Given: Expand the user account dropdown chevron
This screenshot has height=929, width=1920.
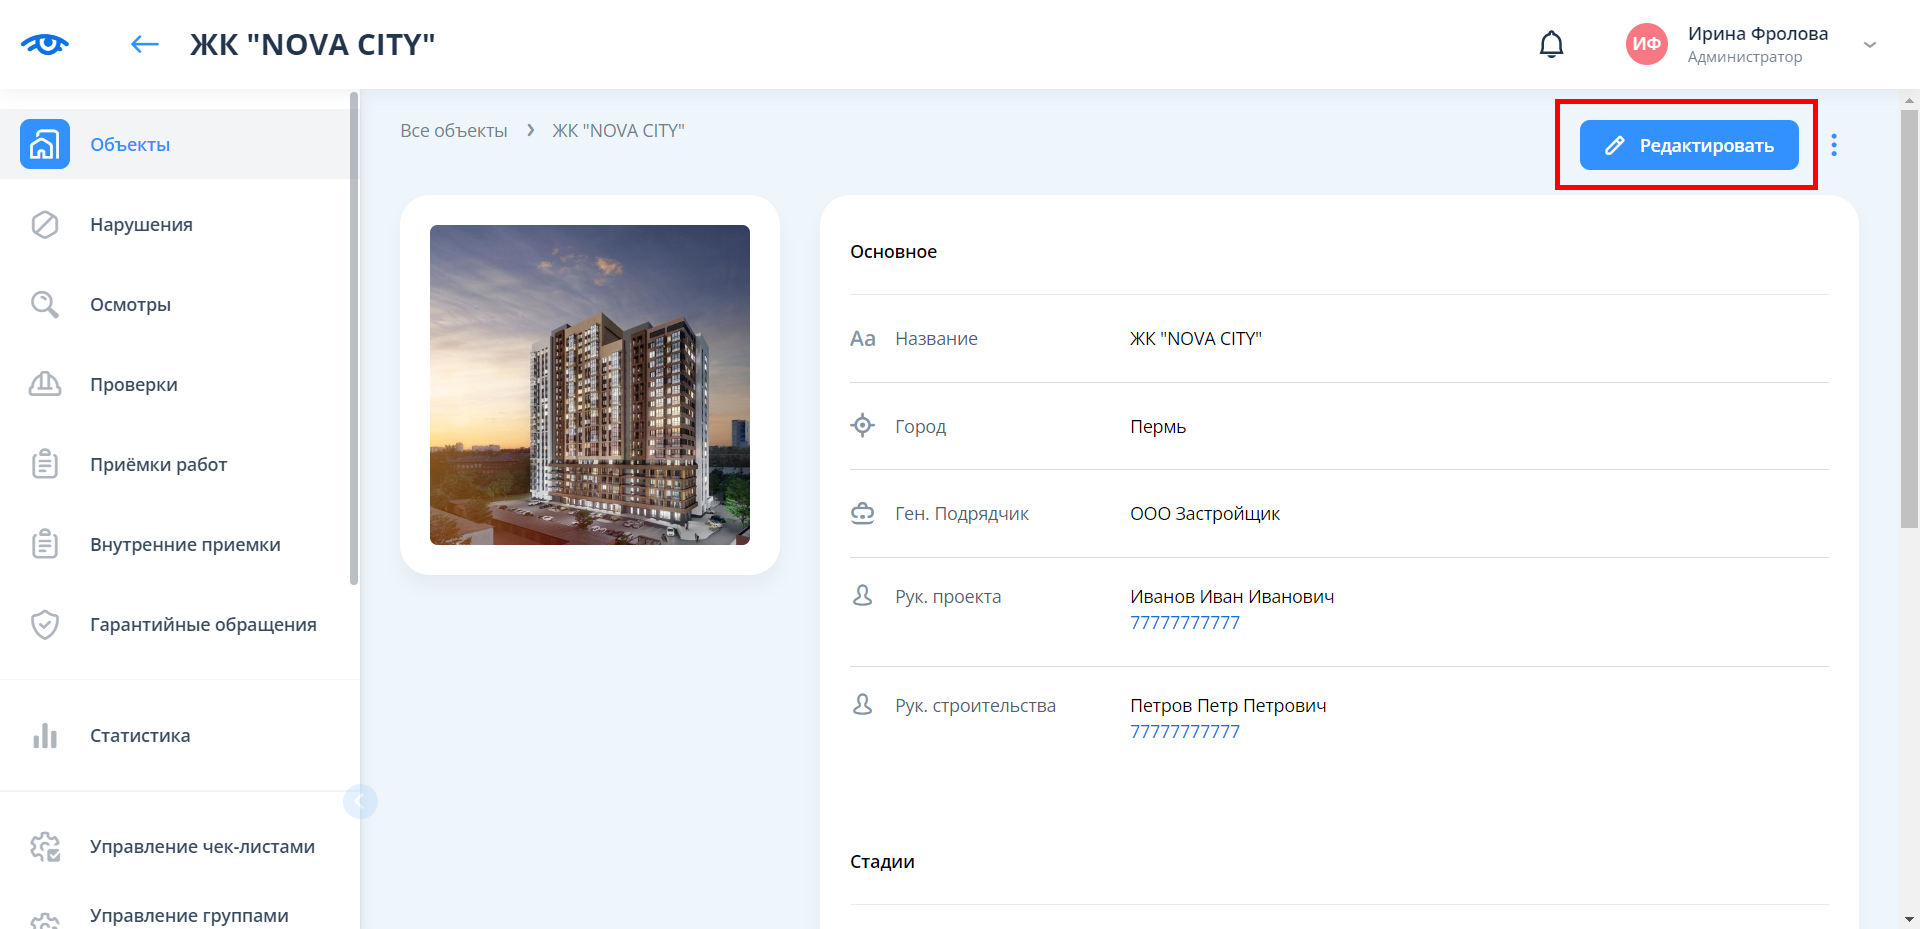Looking at the screenshot, I should click(x=1869, y=45).
